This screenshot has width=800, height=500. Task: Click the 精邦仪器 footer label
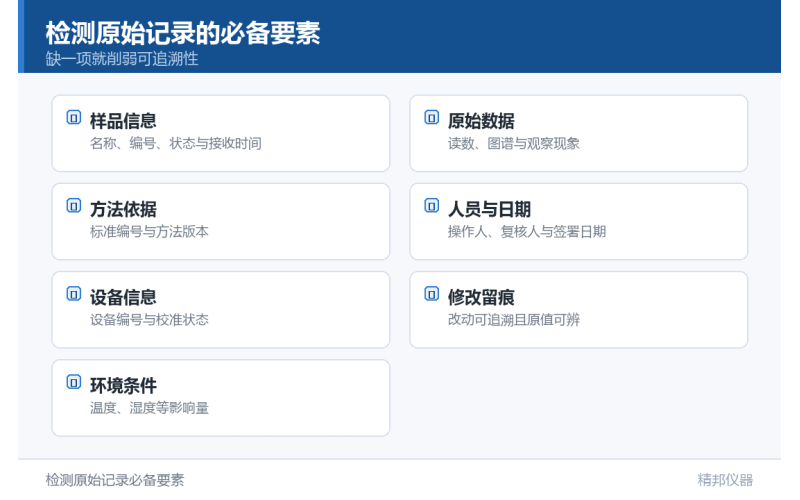tap(725, 480)
